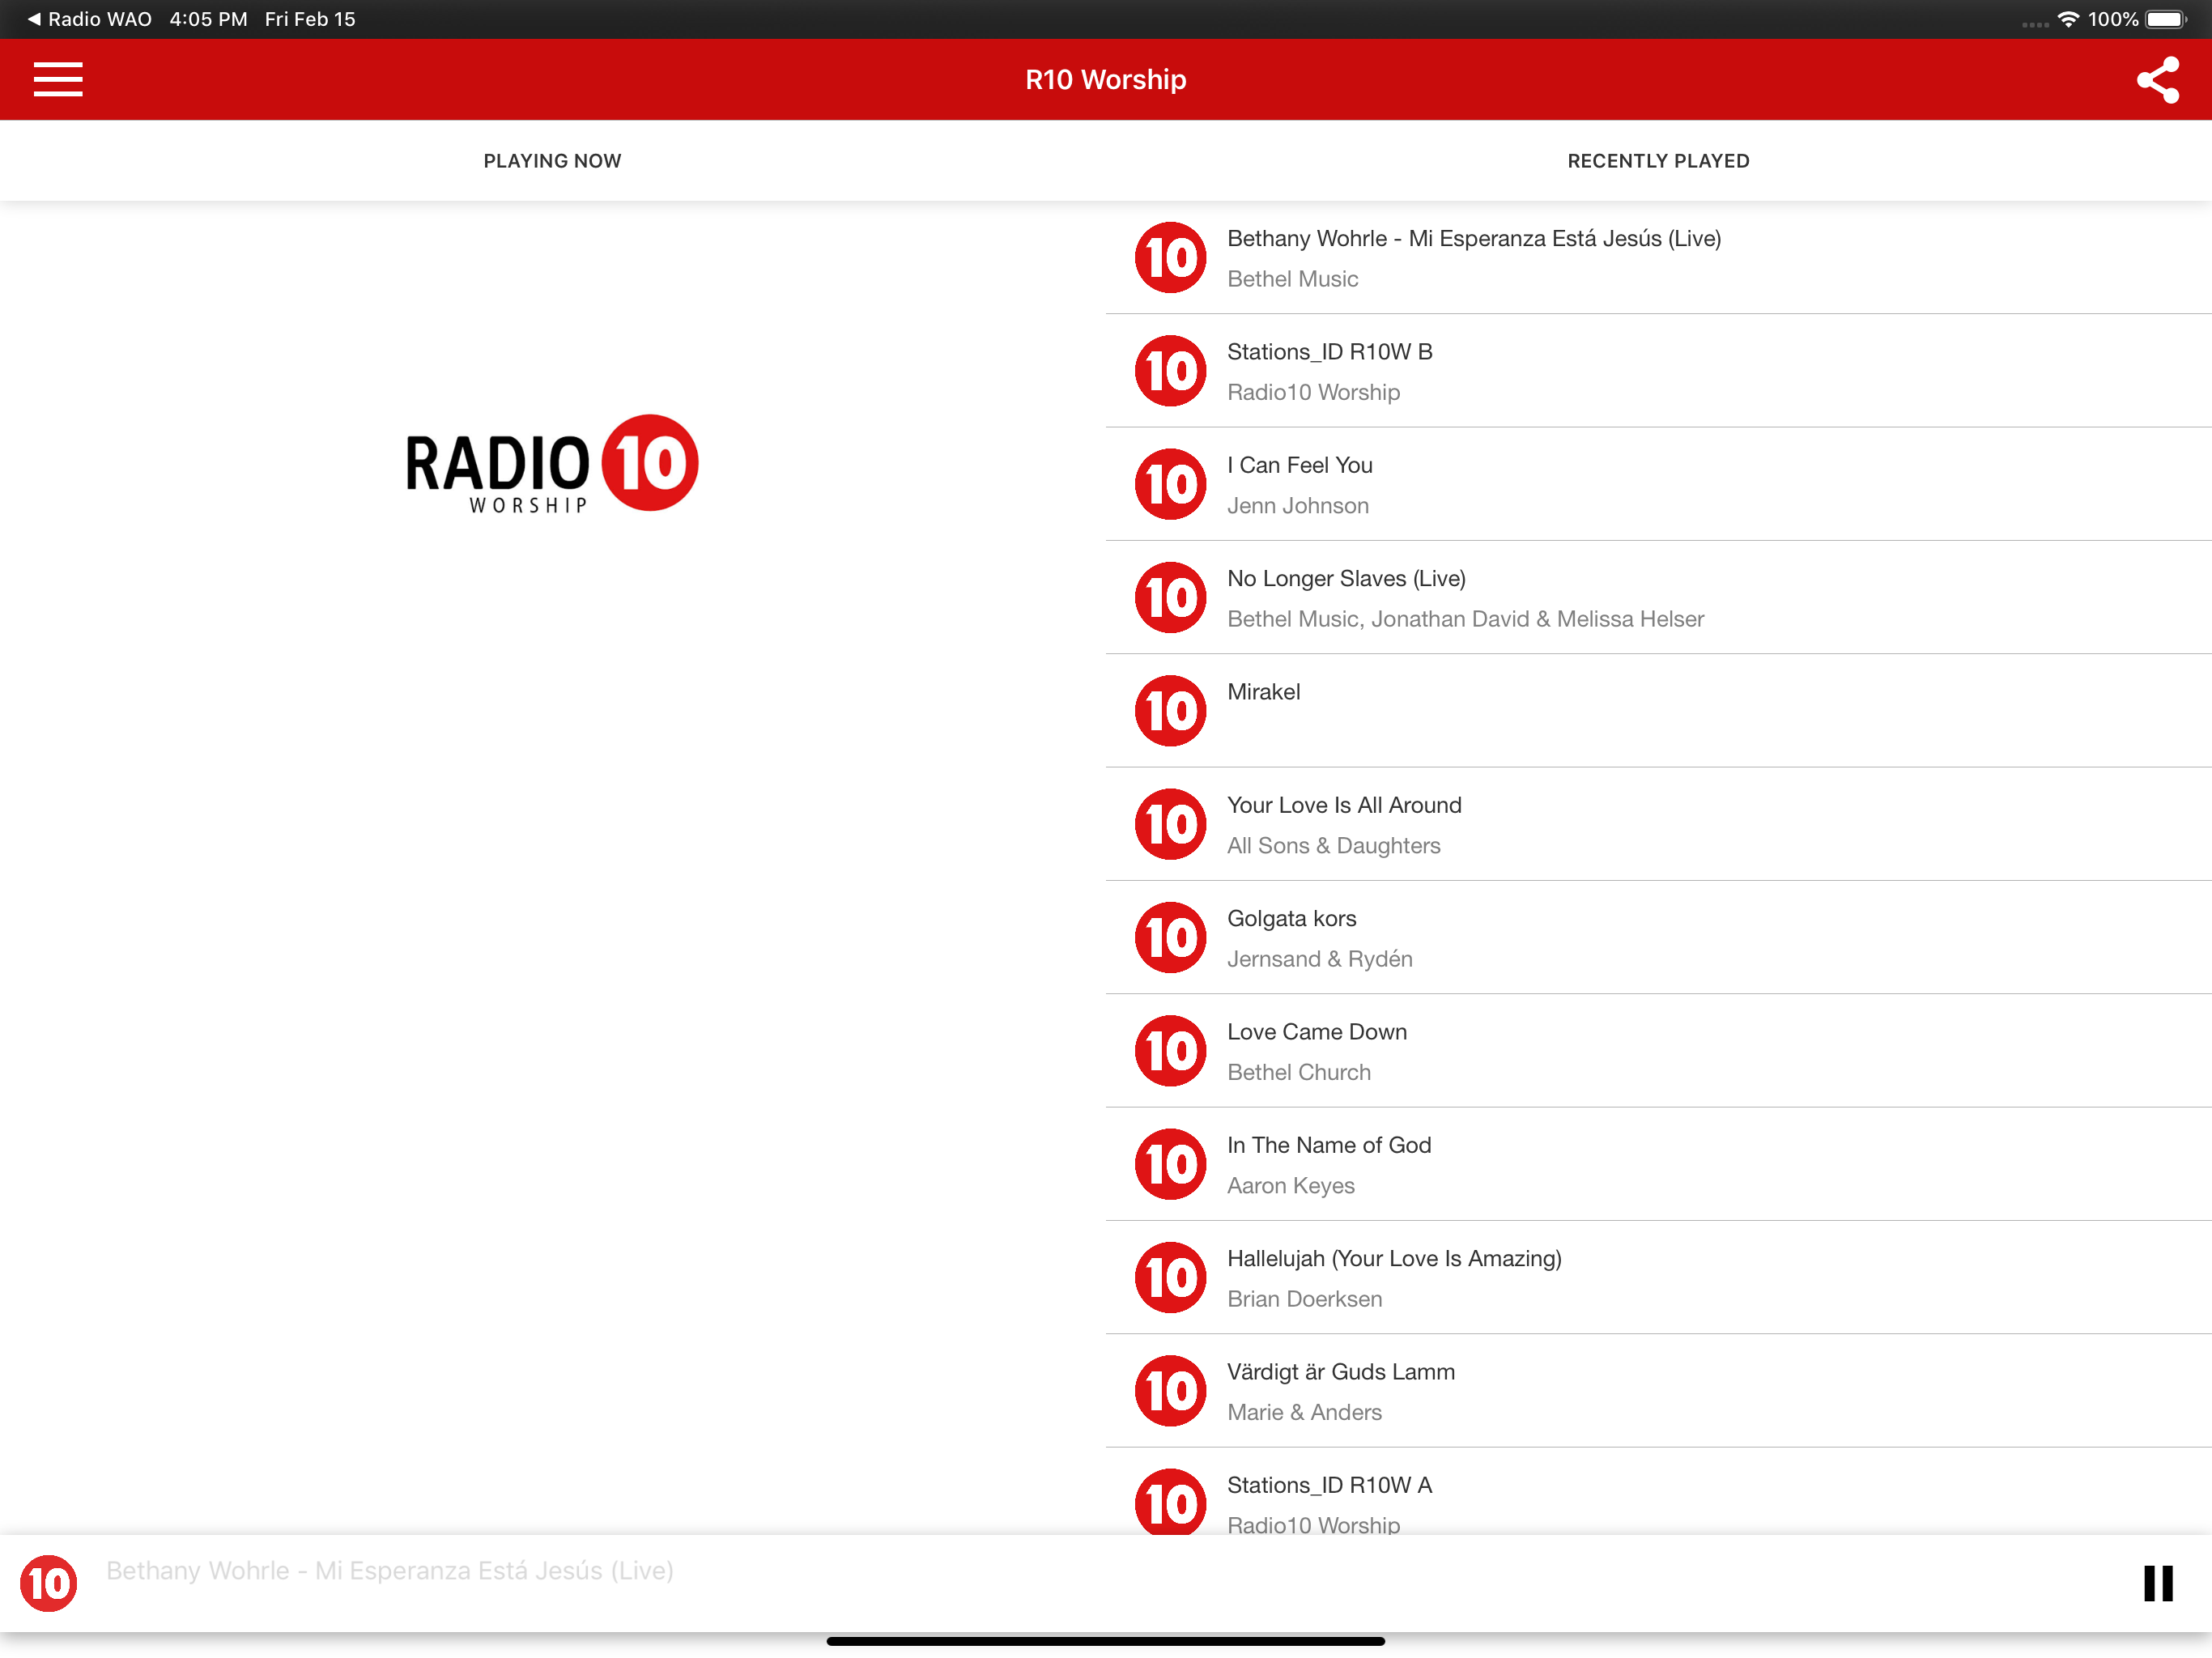2212x1658 pixels.
Task: Tap the artist name 'Aaron Keyes'
Action: 1291,1186
